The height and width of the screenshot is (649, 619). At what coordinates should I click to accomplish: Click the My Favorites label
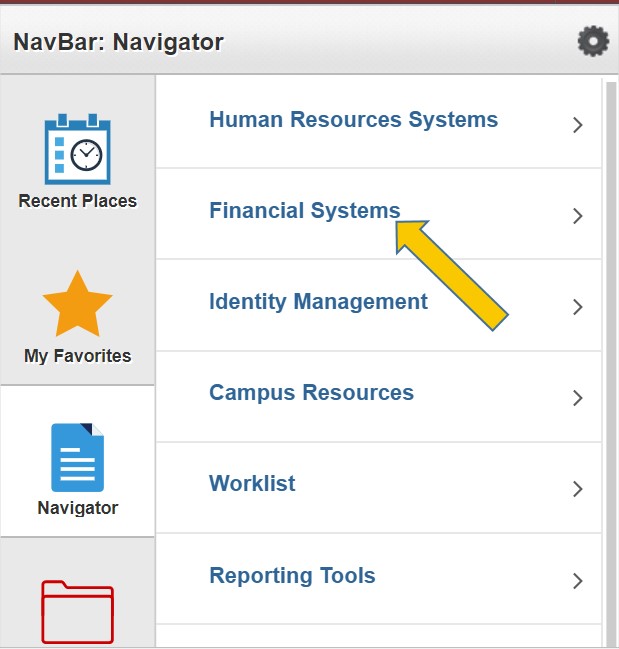(77, 356)
